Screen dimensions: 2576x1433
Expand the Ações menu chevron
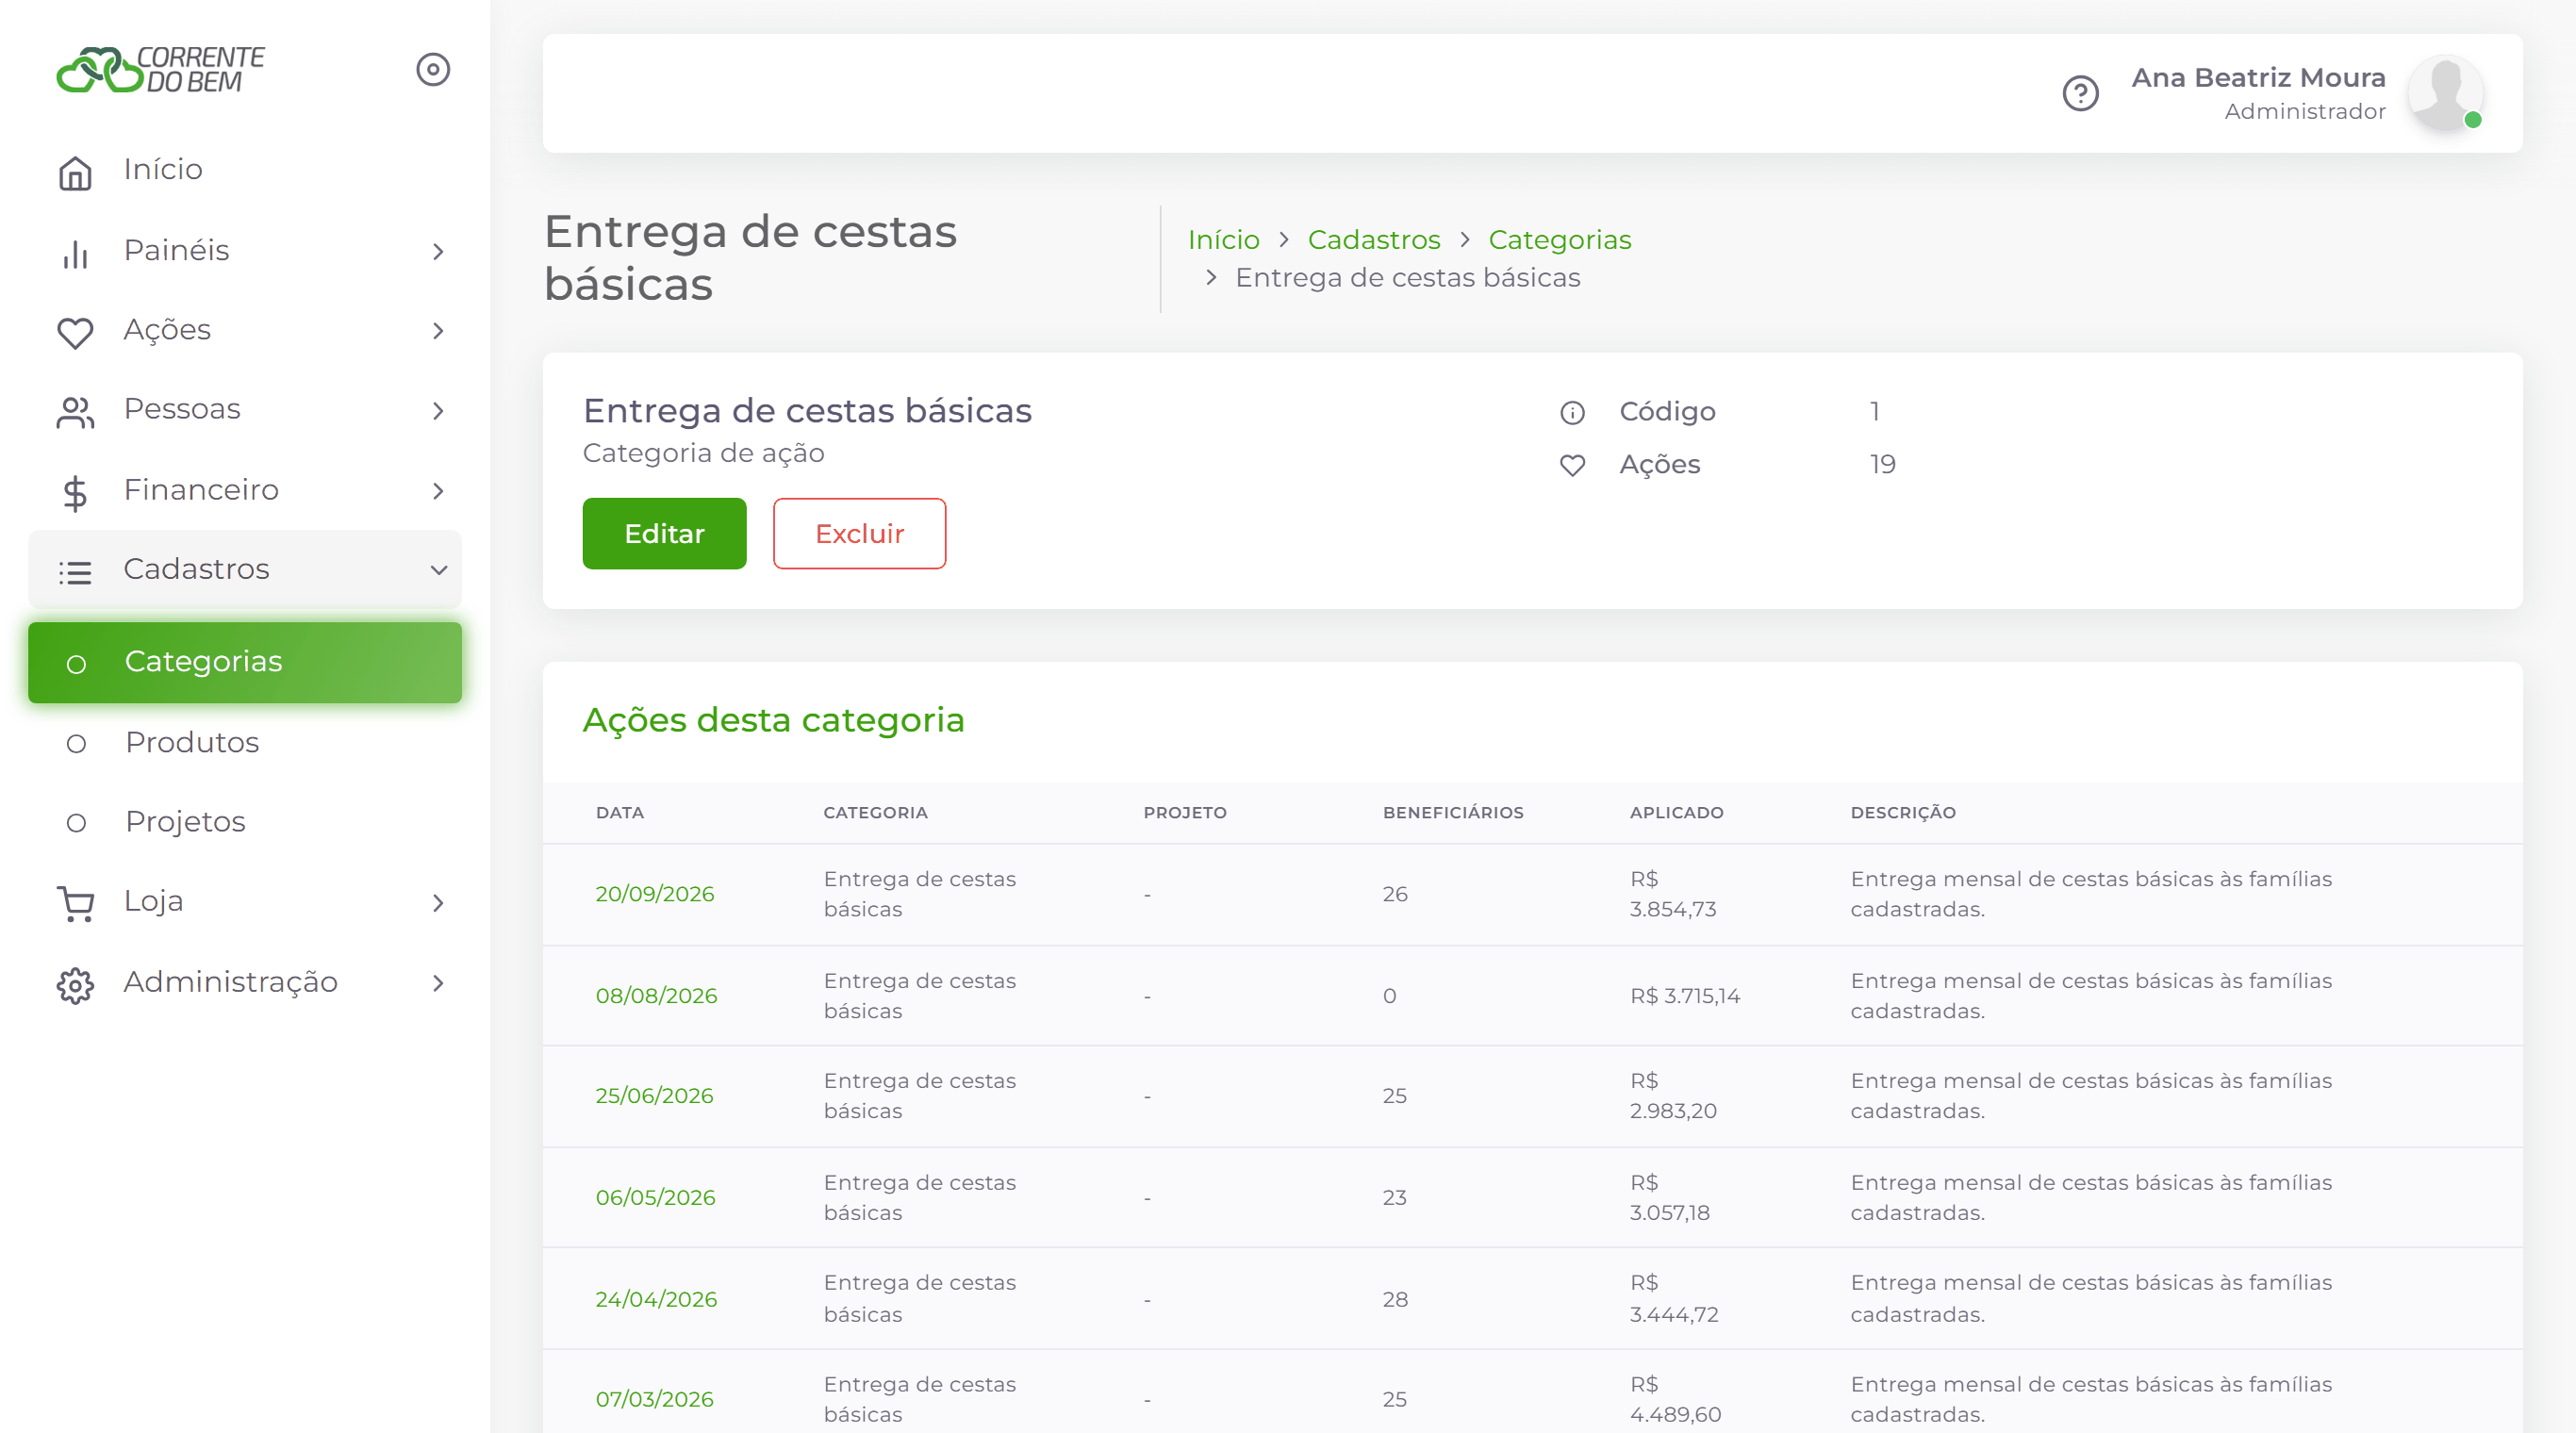438,331
